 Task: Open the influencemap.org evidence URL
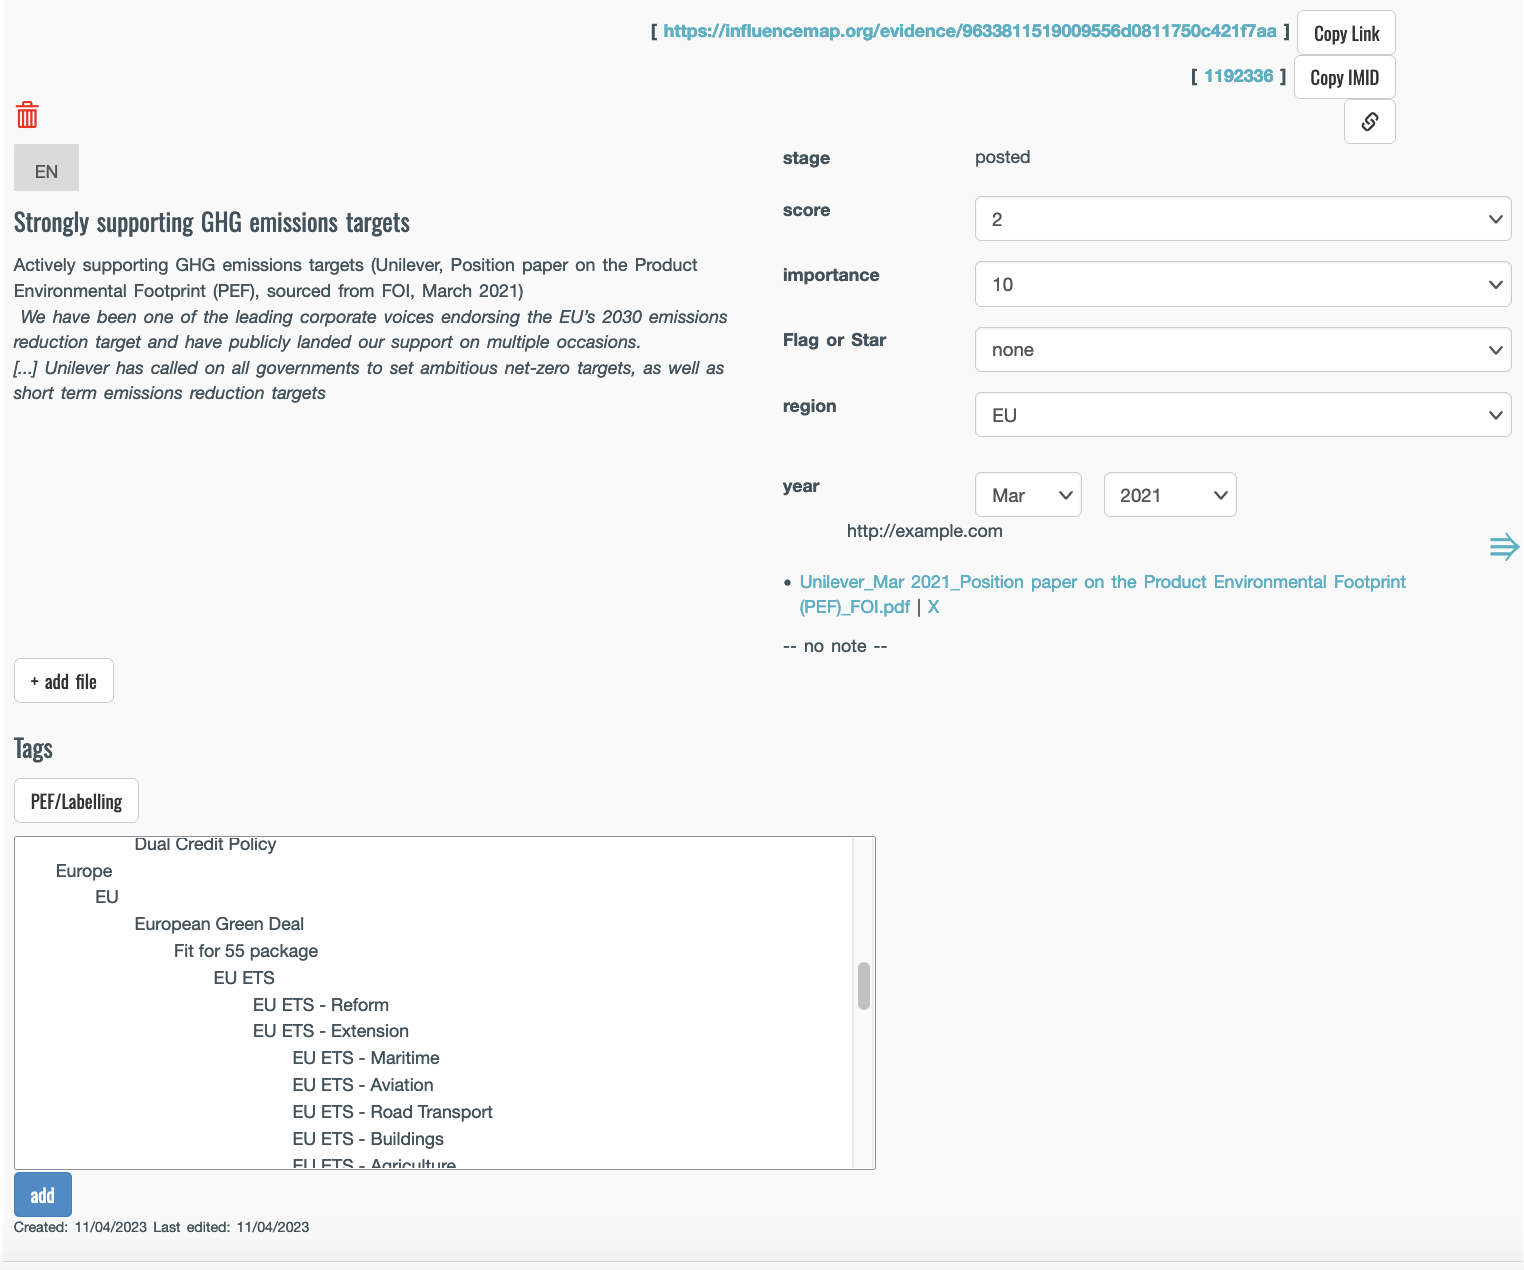pos(969,31)
